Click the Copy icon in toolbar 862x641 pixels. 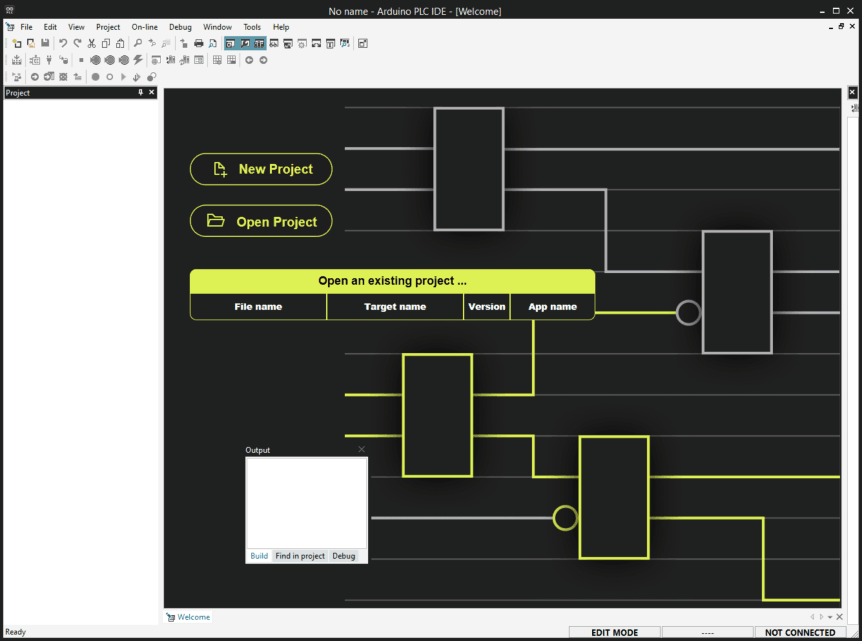point(106,44)
